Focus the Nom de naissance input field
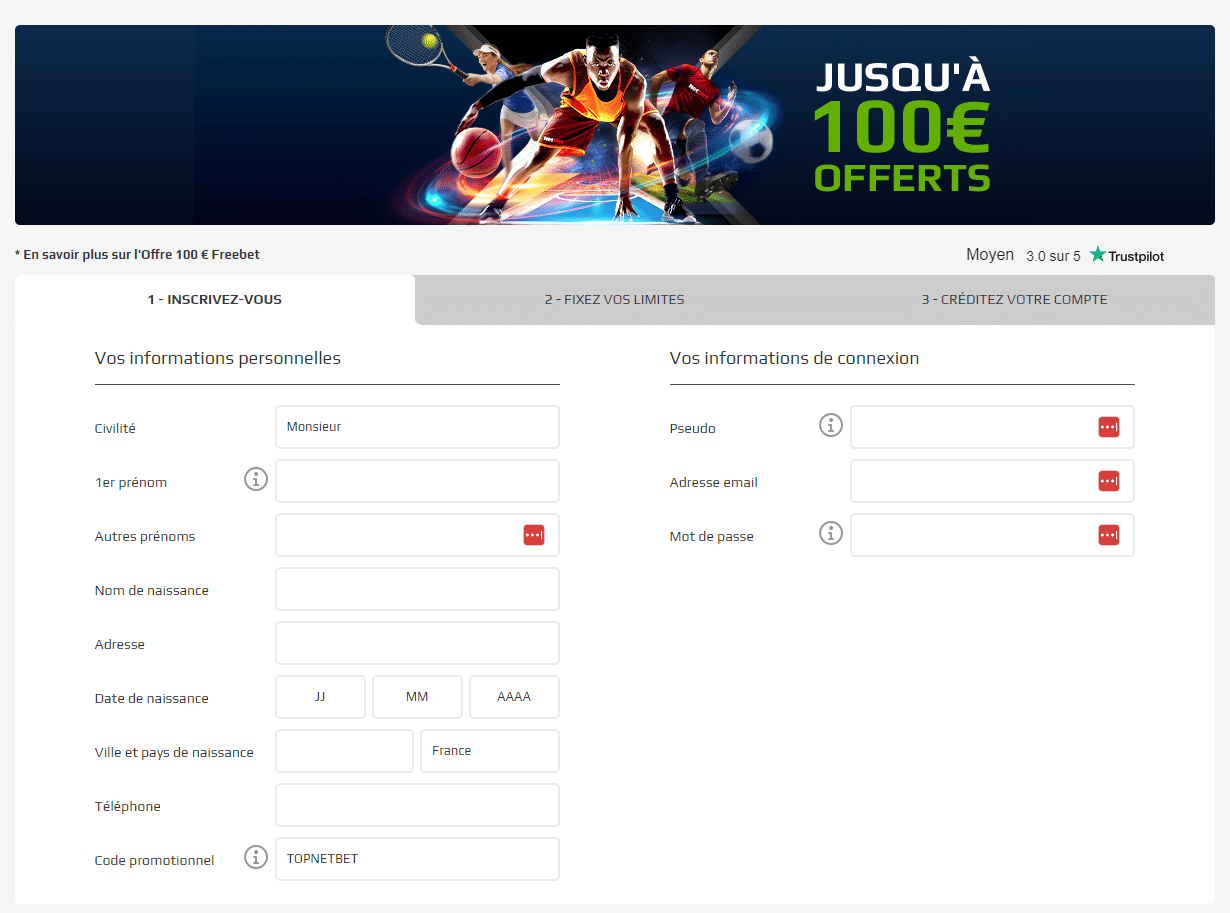 tap(417, 589)
